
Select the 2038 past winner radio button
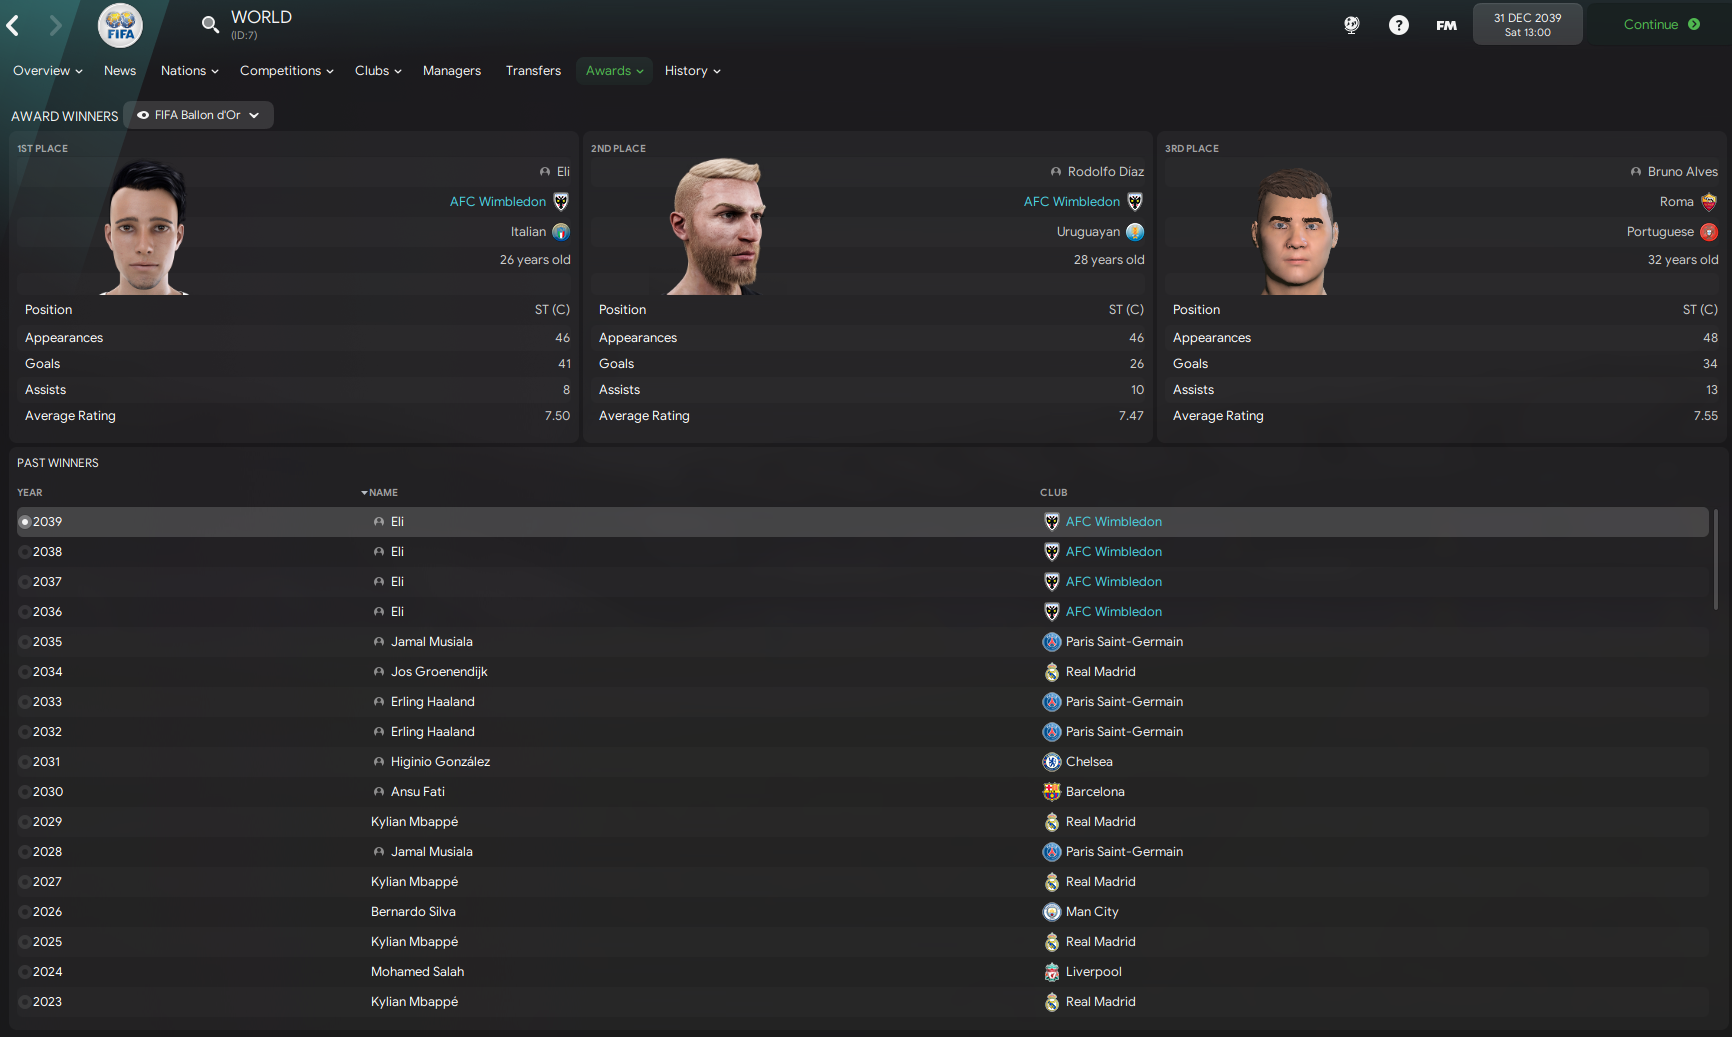(25, 552)
